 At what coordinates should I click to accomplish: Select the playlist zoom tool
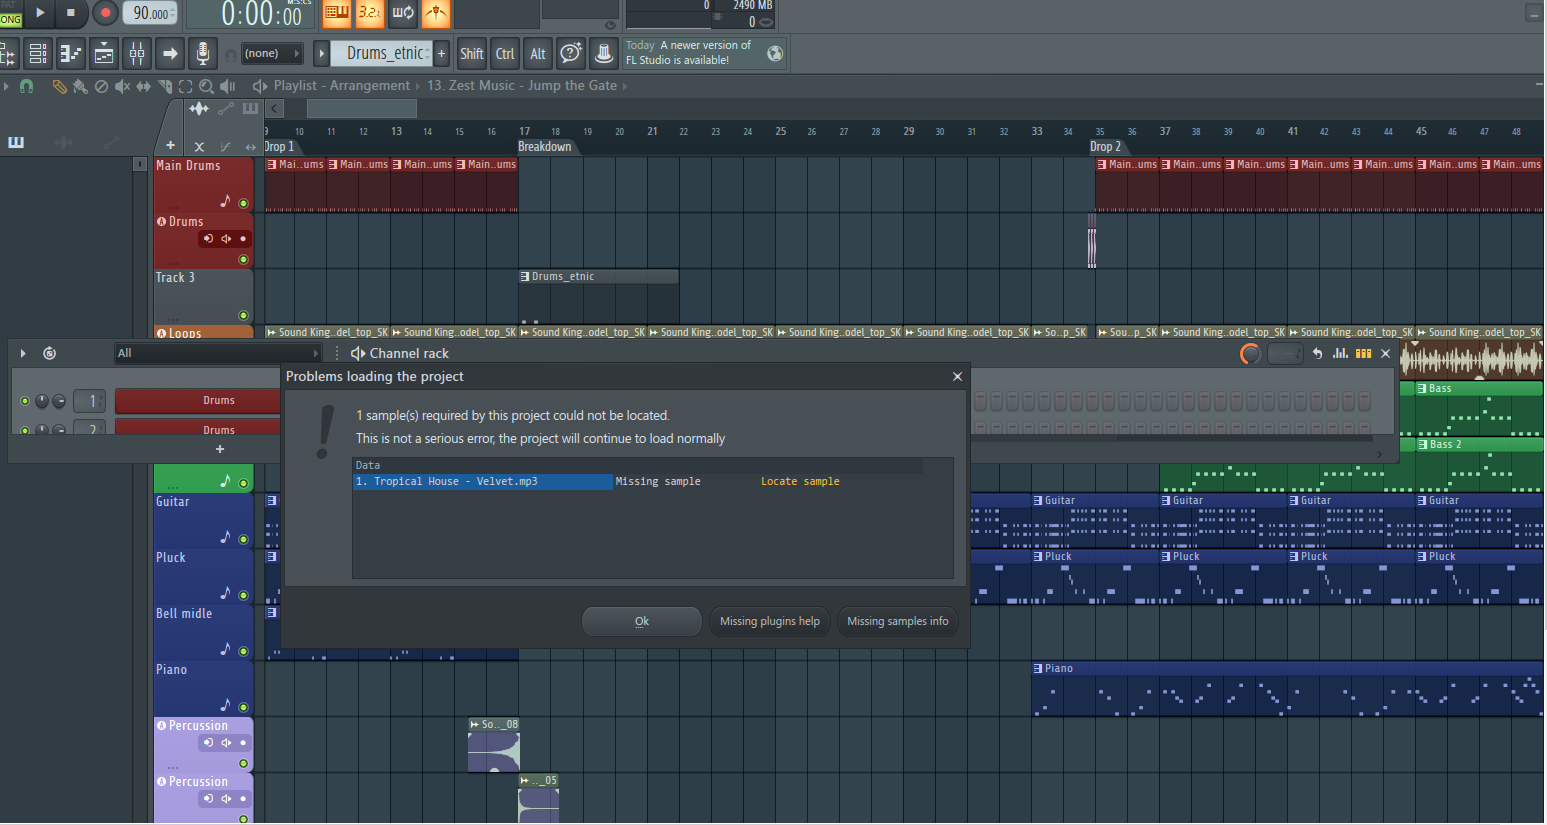point(206,86)
